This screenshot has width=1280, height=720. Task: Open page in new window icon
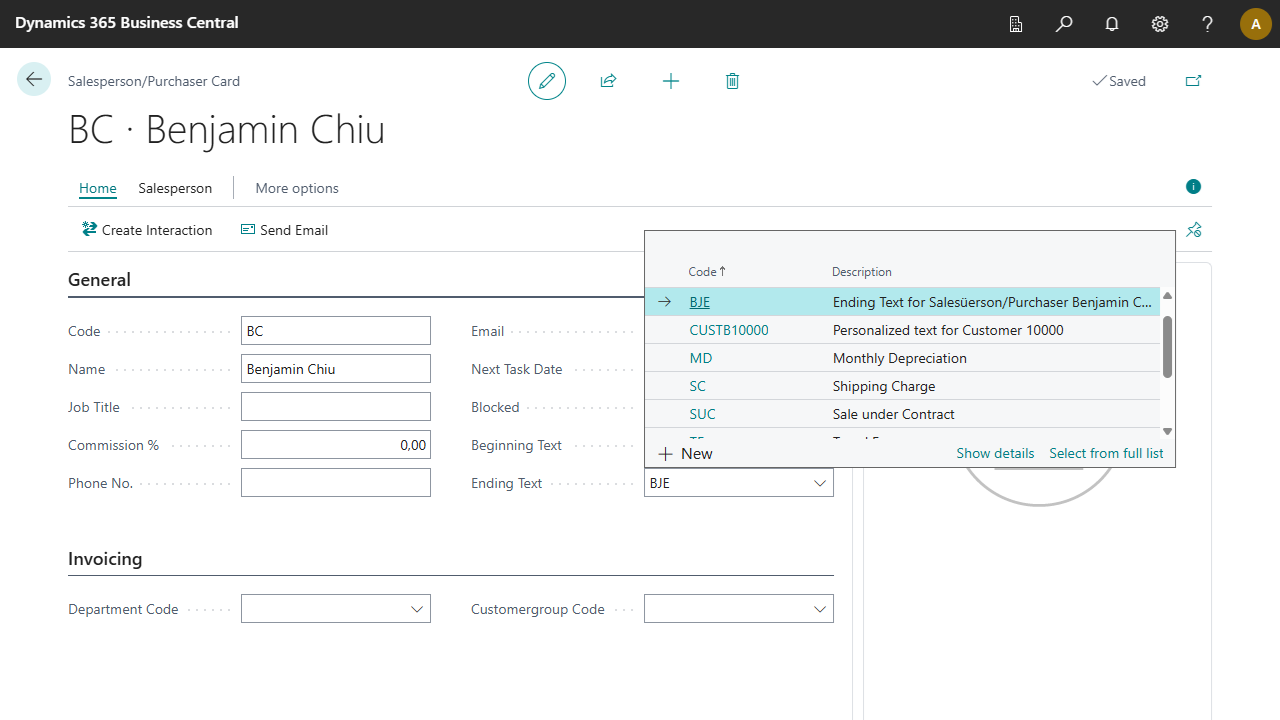coord(1193,81)
